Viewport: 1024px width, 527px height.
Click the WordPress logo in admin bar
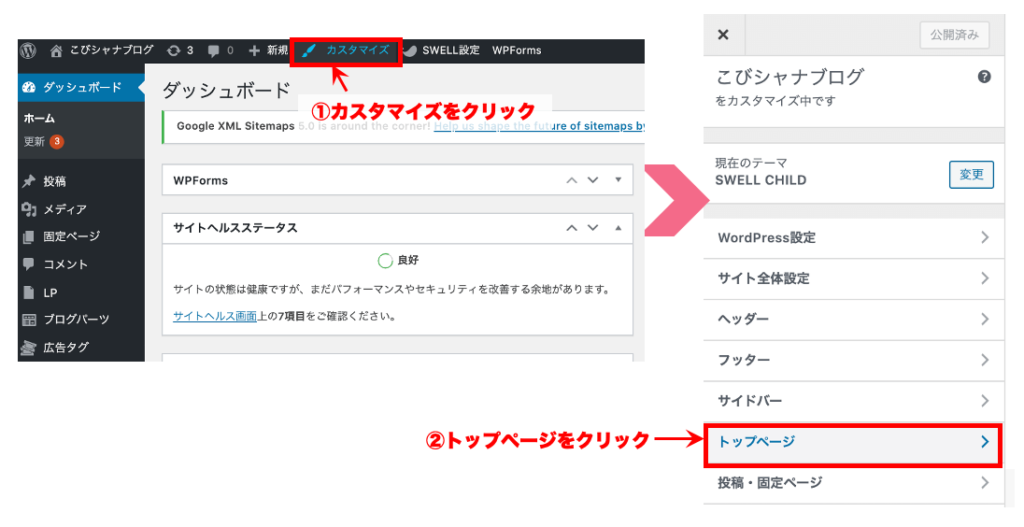28,50
